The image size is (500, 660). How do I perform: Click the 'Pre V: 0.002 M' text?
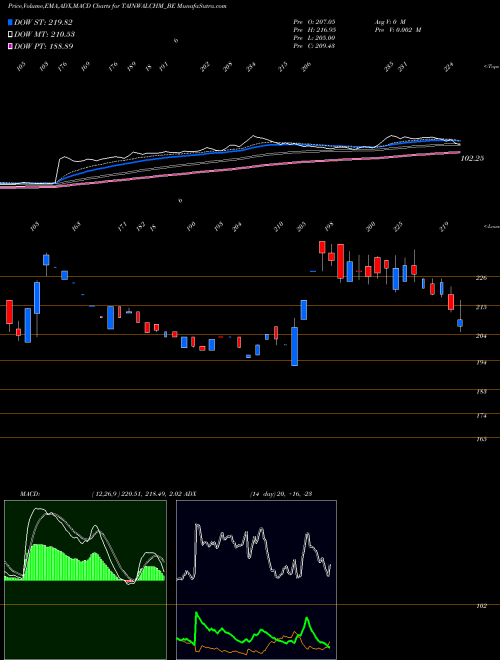[397, 30]
